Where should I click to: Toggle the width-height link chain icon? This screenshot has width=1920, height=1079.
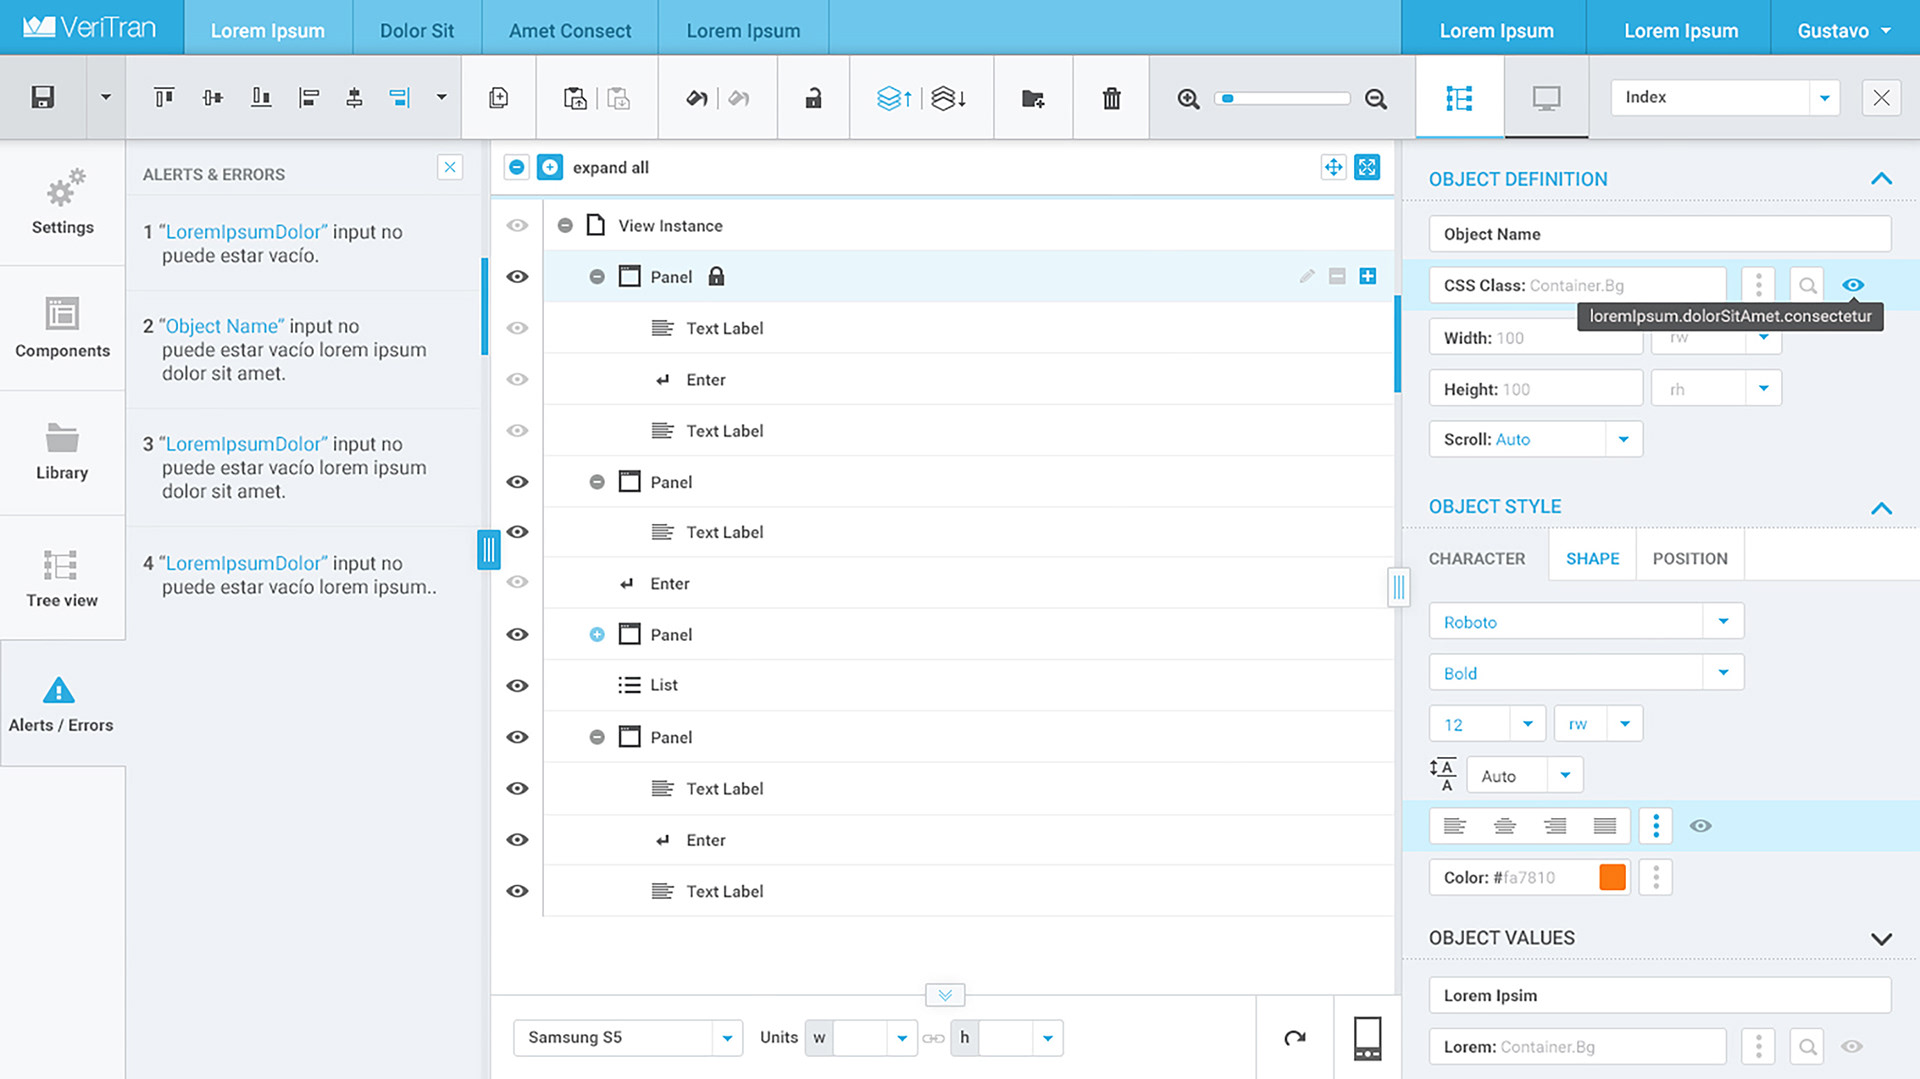click(x=933, y=1038)
